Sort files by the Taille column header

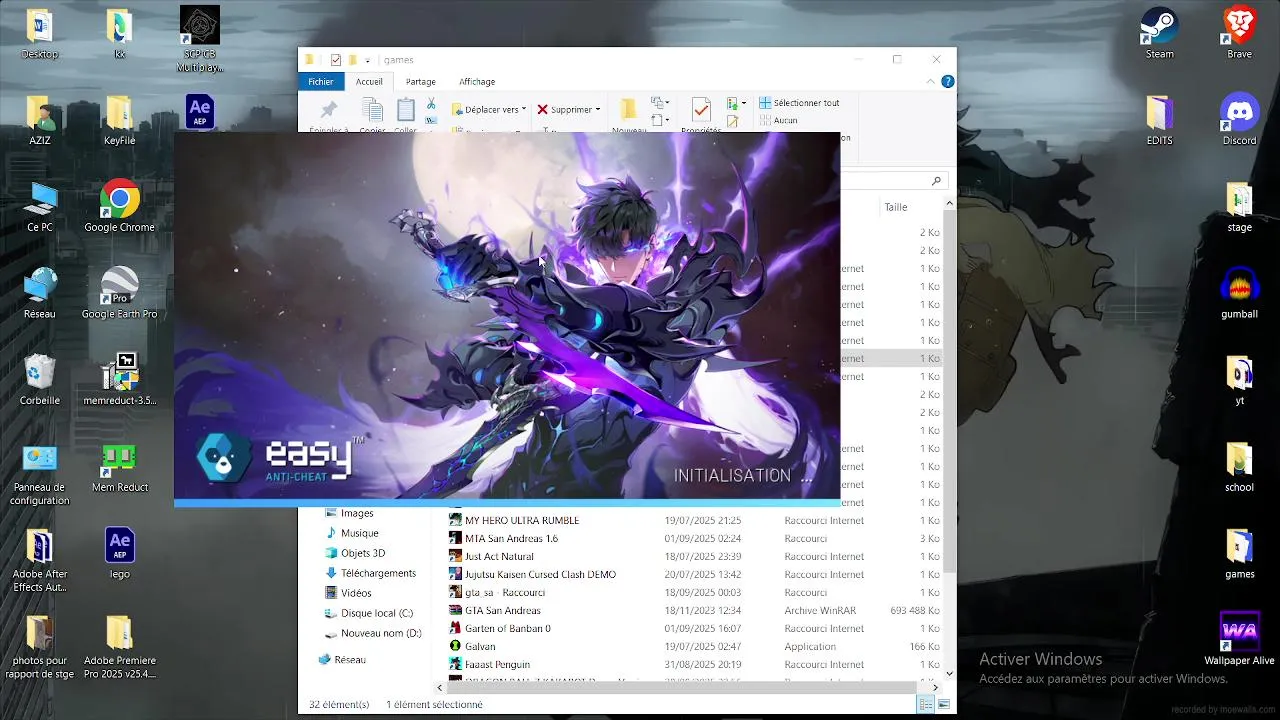tap(896, 207)
